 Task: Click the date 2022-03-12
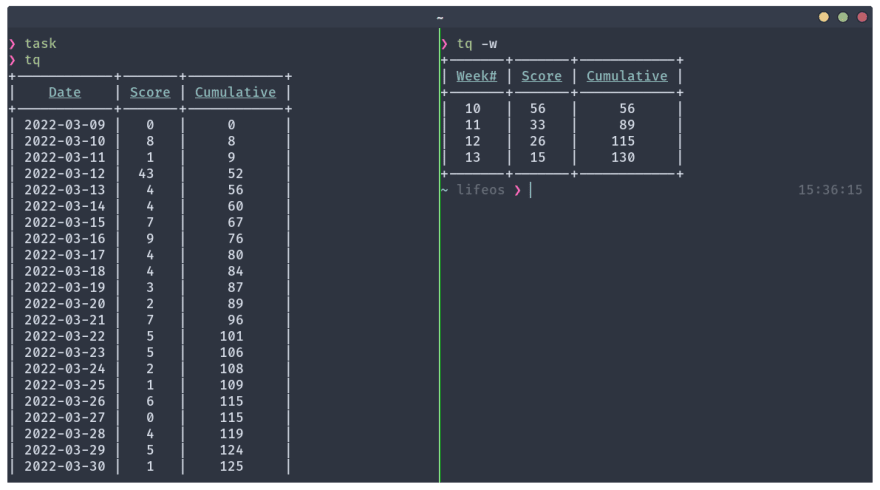[65, 174]
